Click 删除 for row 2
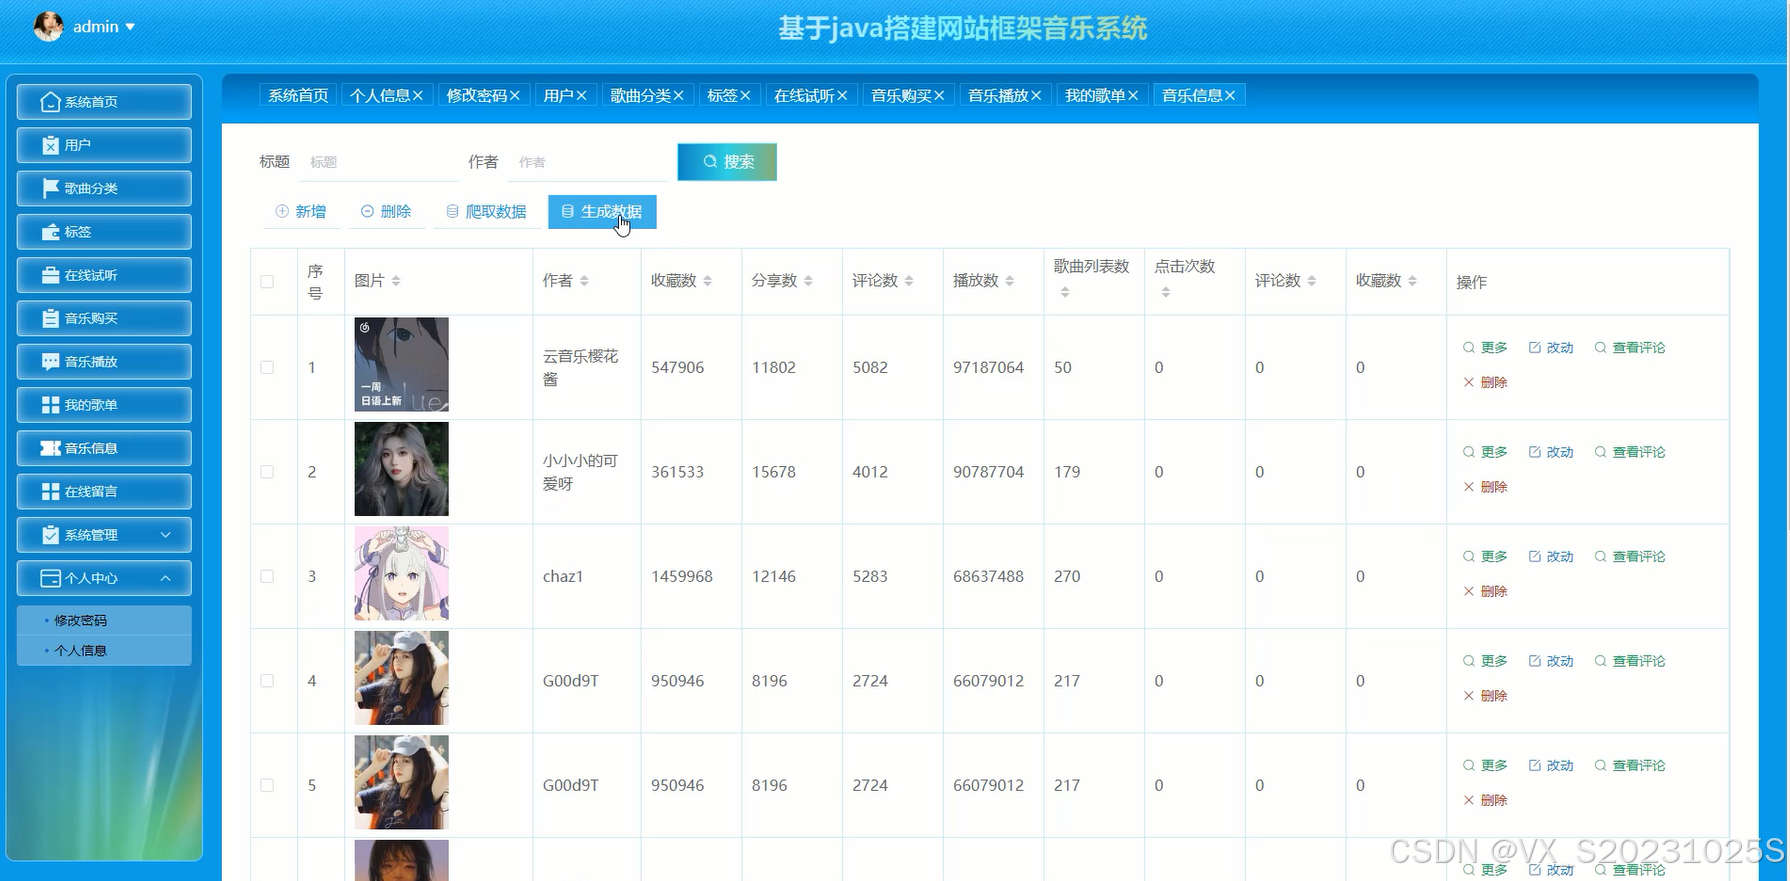The image size is (1790, 881). point(1485,487)
